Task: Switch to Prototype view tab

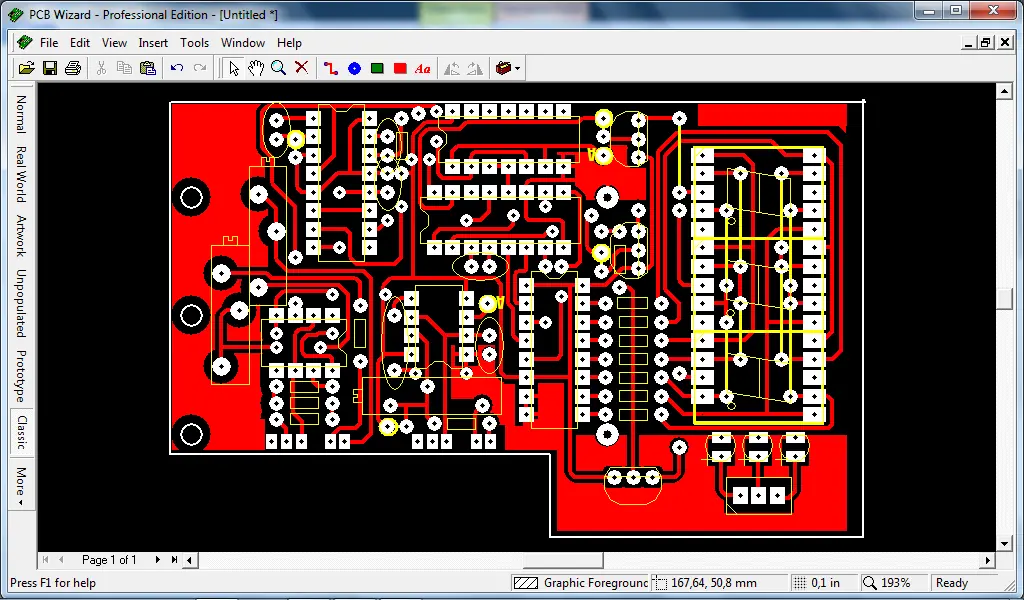Action: click(x=21, y=376)
